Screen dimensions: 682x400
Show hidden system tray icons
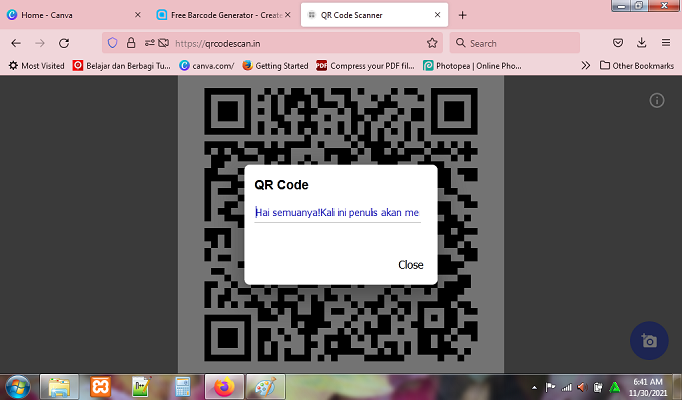tap(535, 388)
